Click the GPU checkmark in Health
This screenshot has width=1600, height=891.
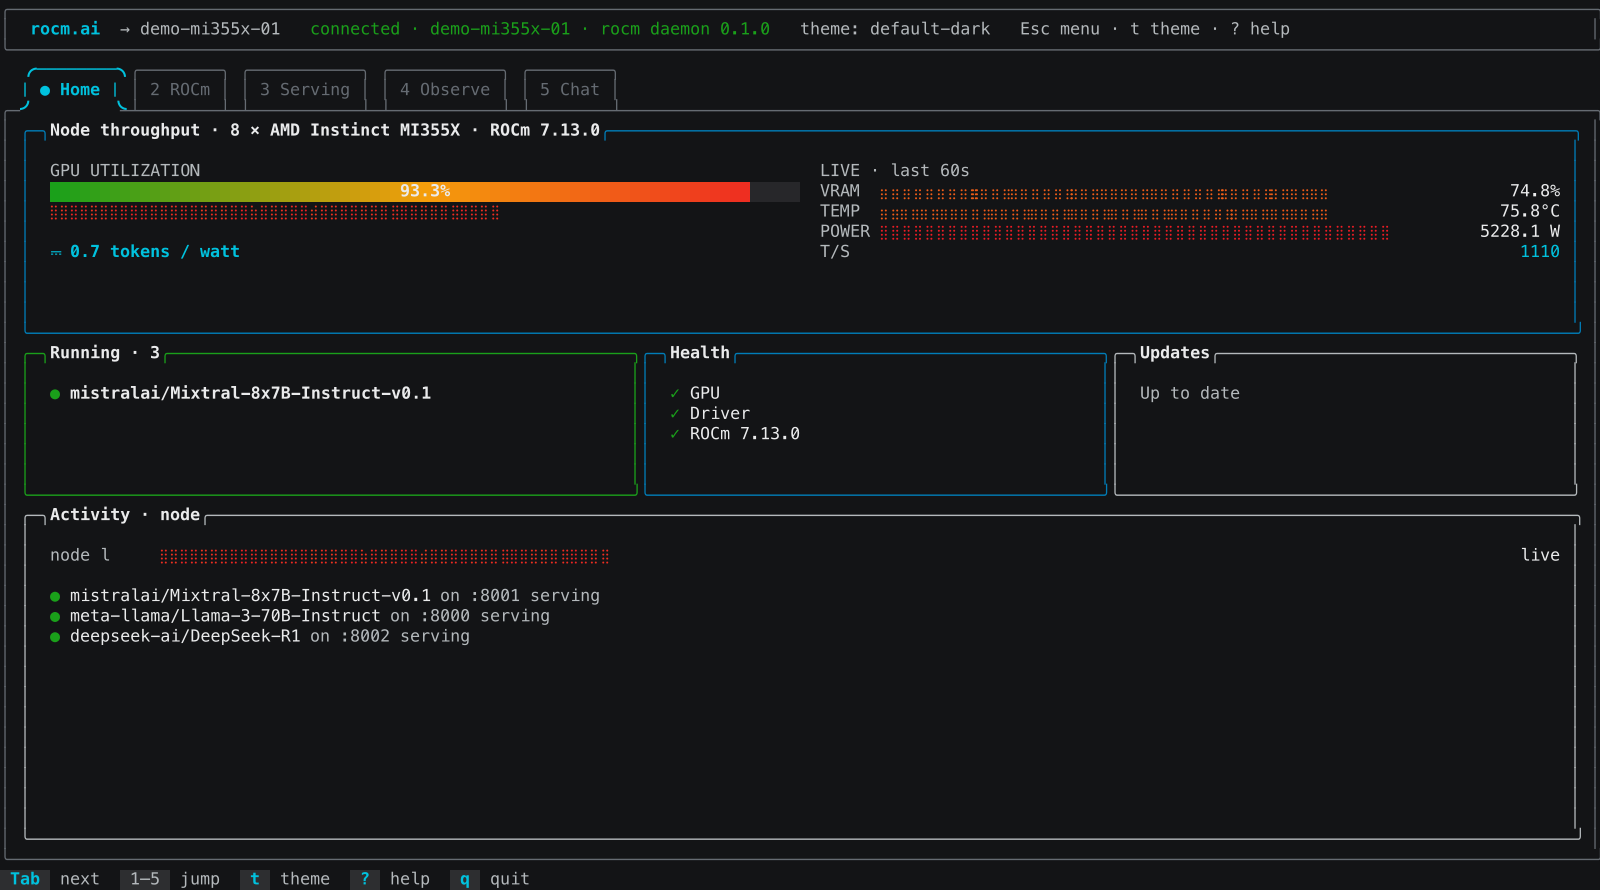click(675, 394)
